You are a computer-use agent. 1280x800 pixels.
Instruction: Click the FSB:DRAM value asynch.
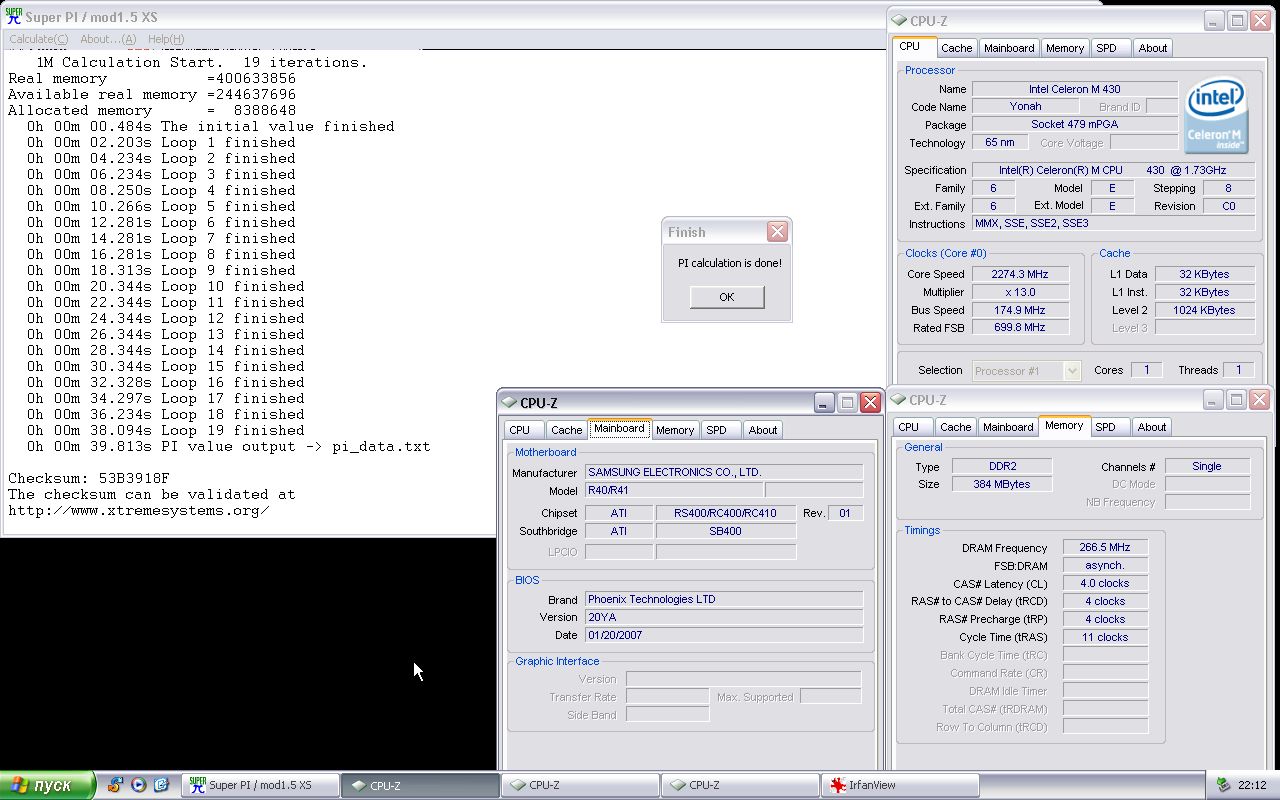[1105, 565]
